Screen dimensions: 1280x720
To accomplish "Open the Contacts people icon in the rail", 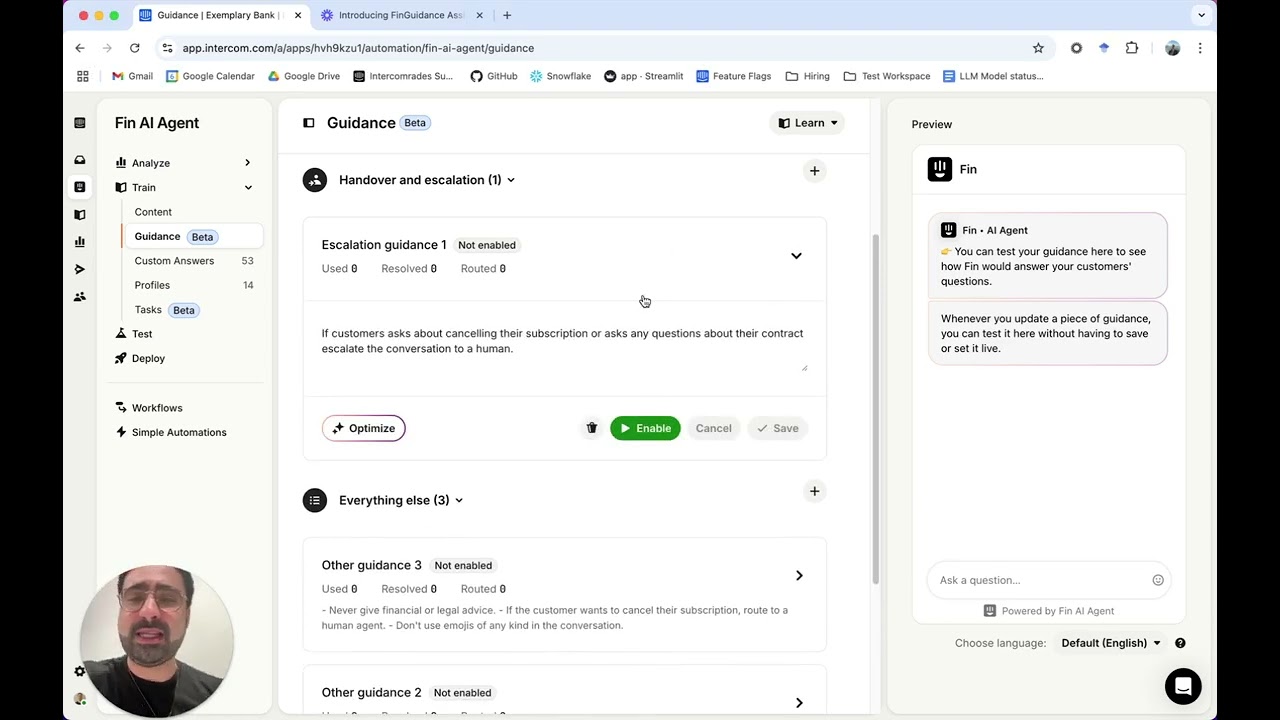I will [80, 297].
